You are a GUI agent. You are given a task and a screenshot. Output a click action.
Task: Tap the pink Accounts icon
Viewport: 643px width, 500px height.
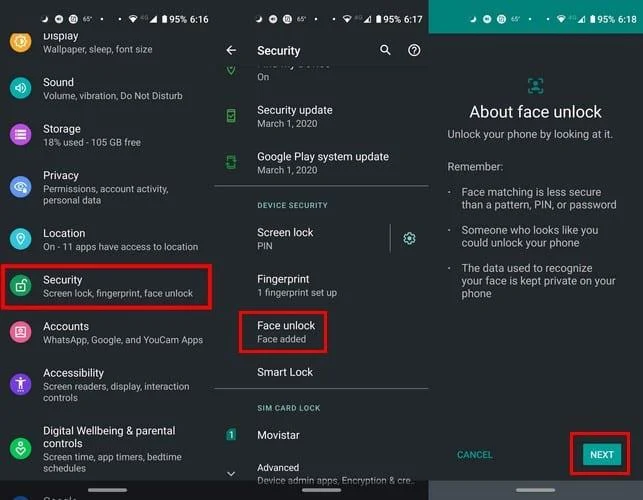pos(21,332)
